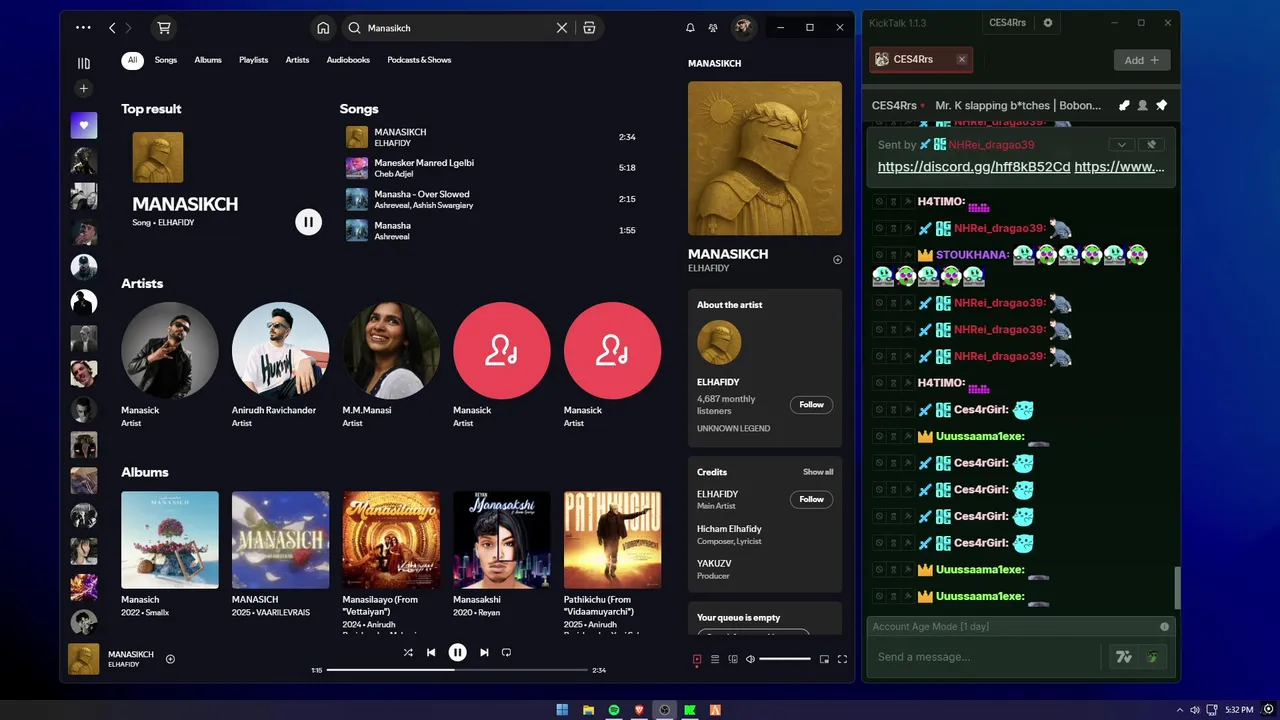Open the friend activity icon
The width and height of the screenshot is (1280, 720).
(713, 28)
